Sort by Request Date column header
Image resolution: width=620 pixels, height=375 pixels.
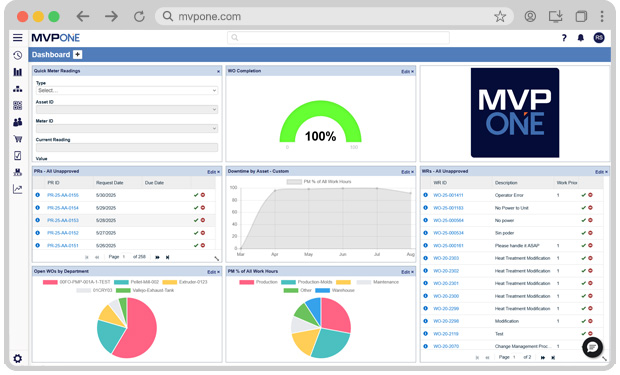[x=110, y=183]
